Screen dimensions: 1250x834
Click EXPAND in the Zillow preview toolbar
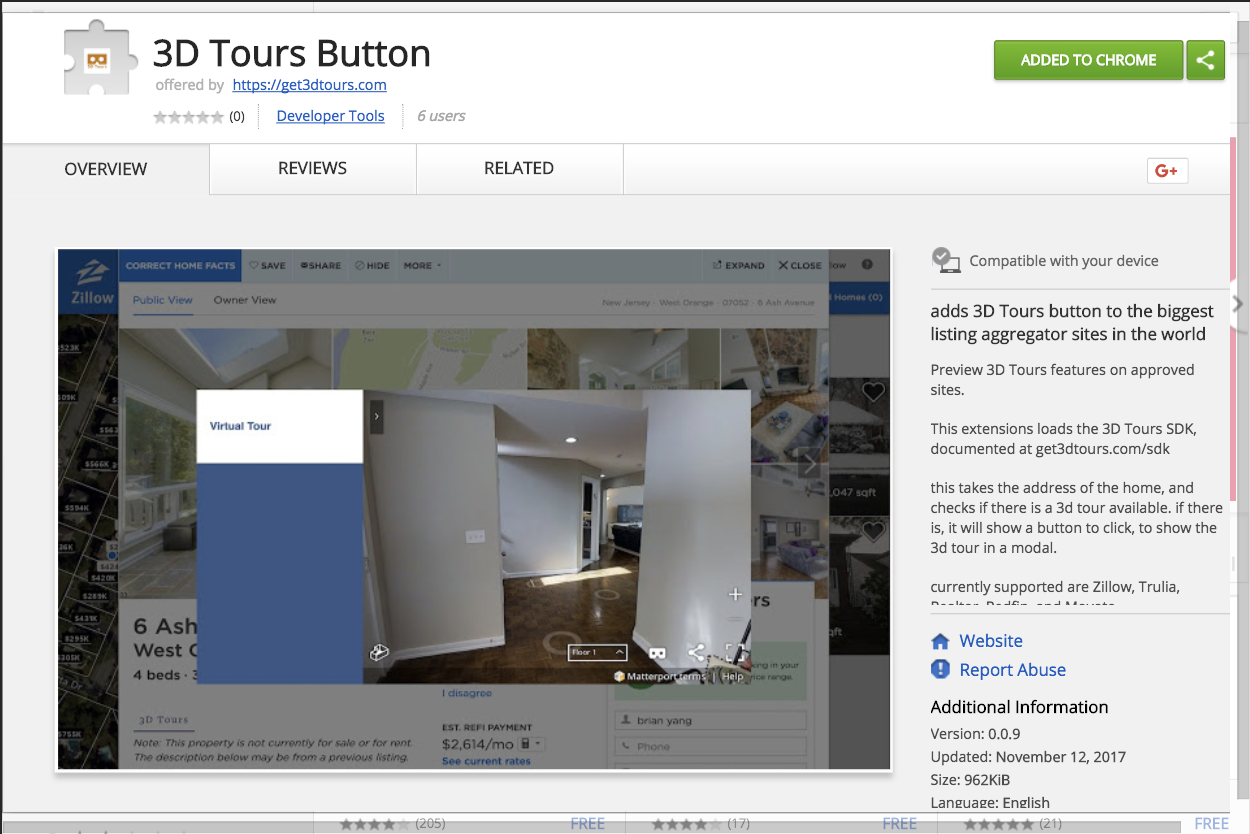(738, 266)
